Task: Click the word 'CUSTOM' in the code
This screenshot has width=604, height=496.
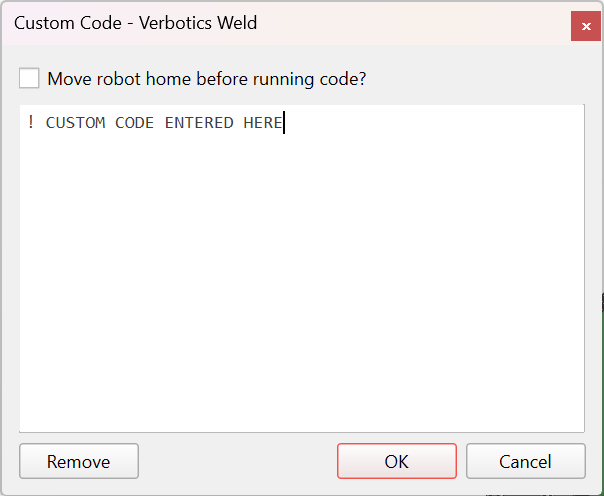Action: (76, 123)
